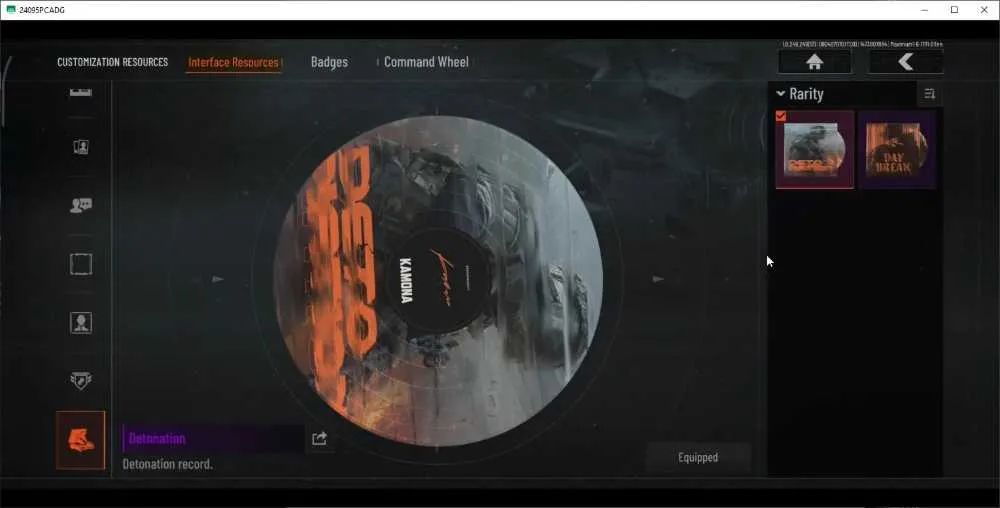Click the 24095PCADG window title icon
Screen dimensions: 1000x508
tap(10, 10)
